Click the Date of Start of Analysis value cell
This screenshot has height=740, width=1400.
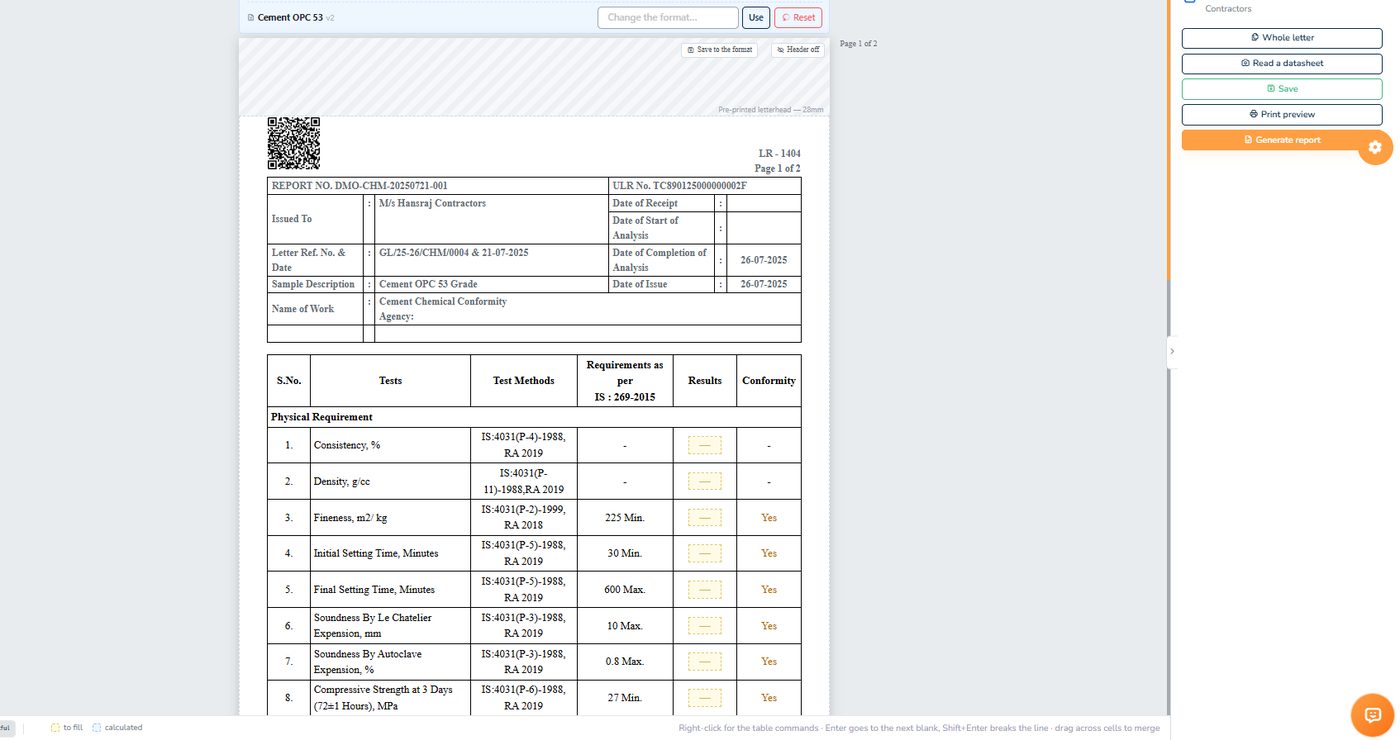click(x=764, y=228)
